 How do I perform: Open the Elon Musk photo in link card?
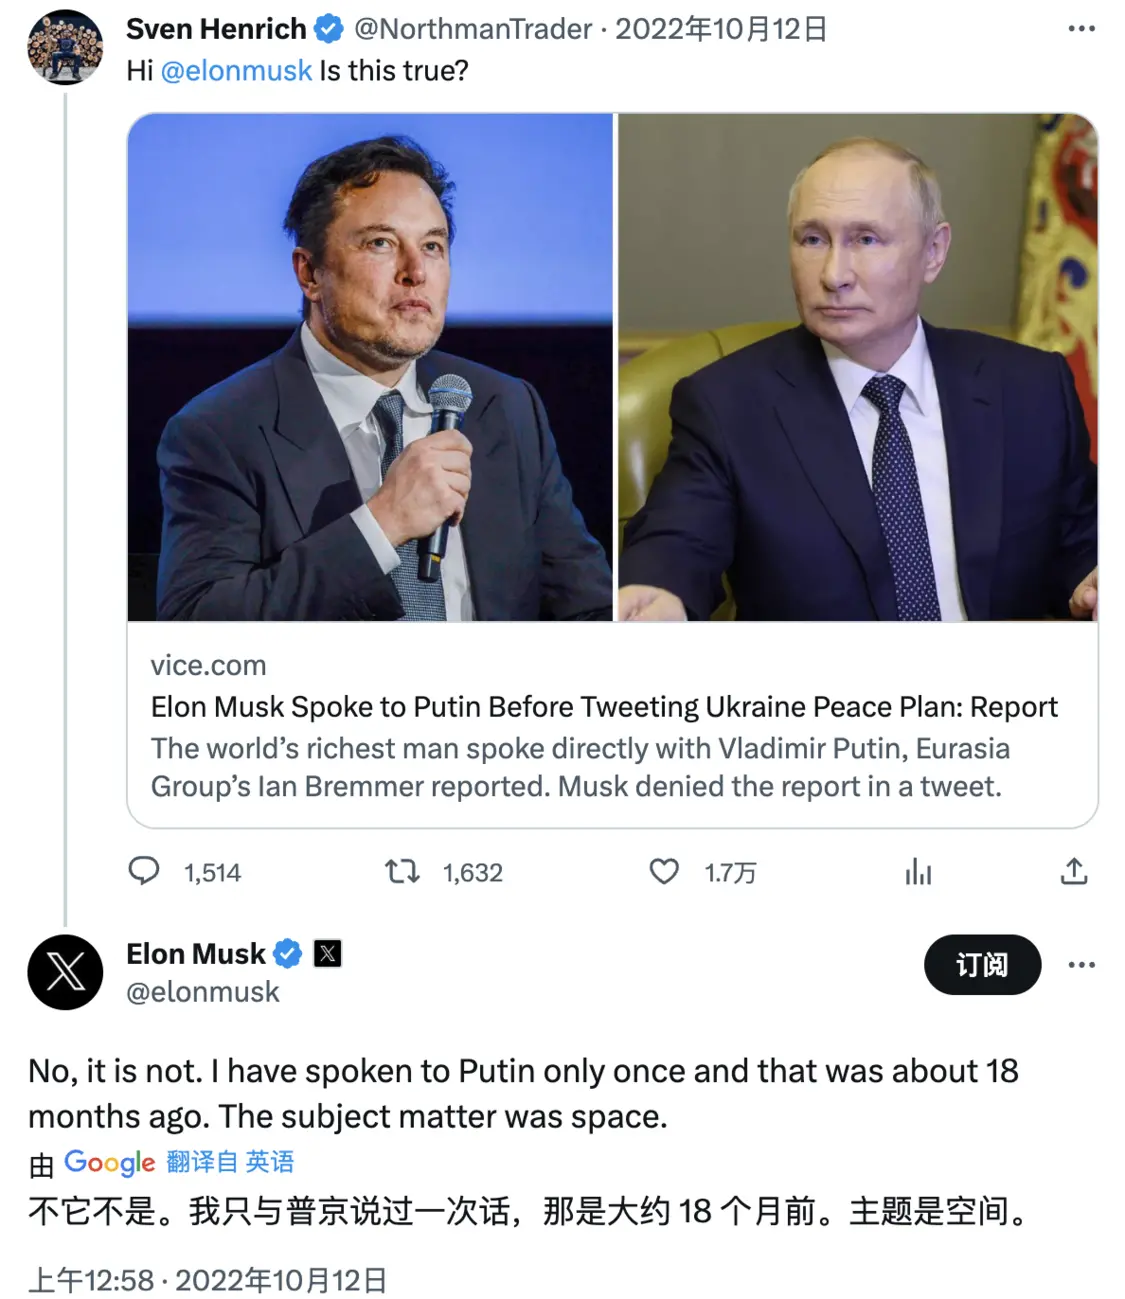(370, 367)
